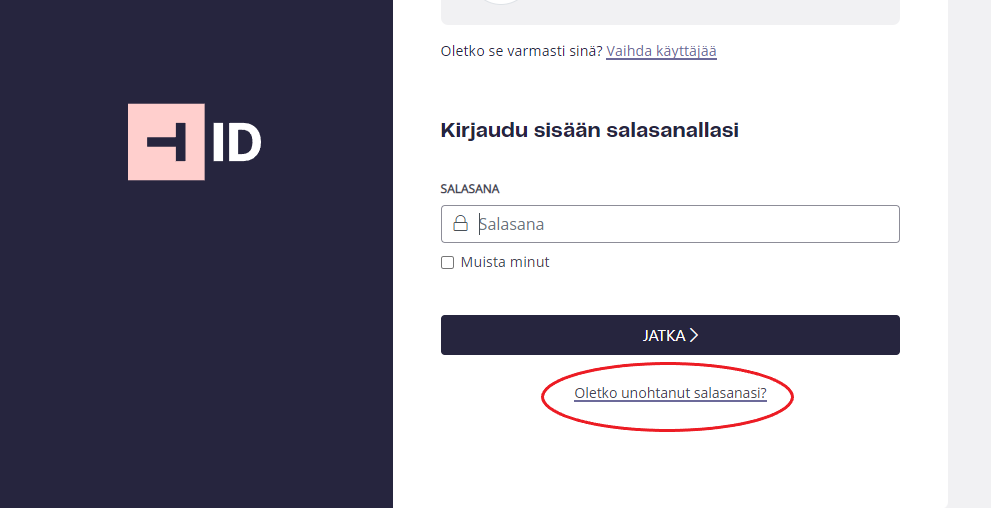Image resolution: width=991 pixels, height=508 pixels.
Task: Focus the Salasana password input field
Action: point(670,224)
